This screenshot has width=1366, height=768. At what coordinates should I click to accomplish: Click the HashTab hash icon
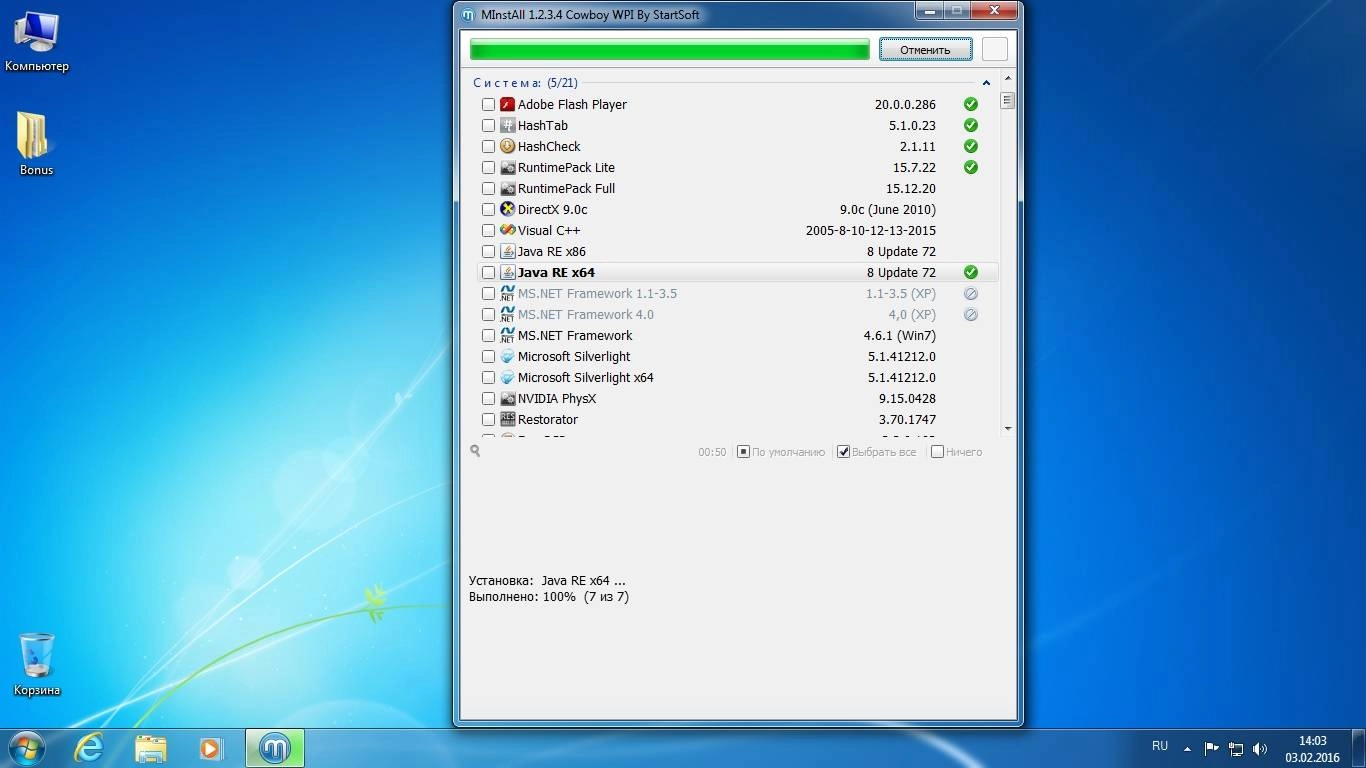pos(507,125)
